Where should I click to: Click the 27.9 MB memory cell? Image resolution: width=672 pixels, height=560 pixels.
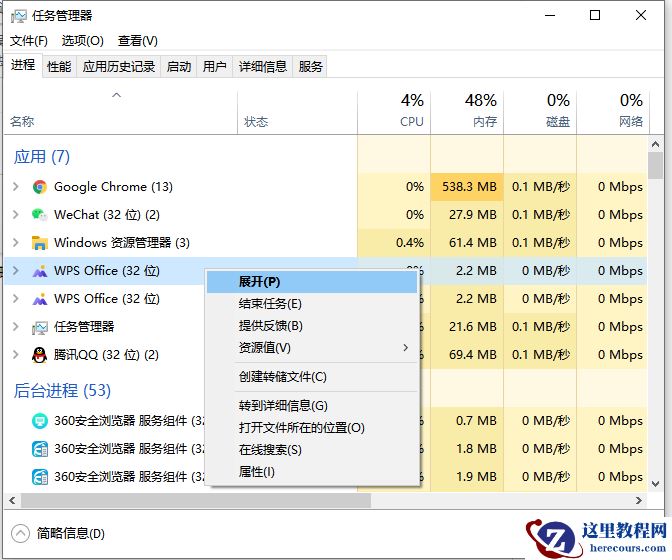coord(467,215)
